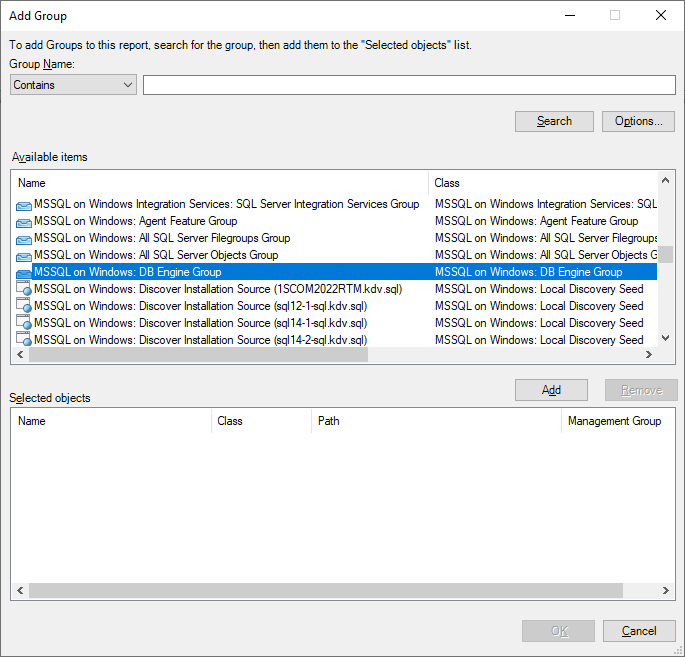
Task: Click the Cancel button
Action: click(639, 631)
